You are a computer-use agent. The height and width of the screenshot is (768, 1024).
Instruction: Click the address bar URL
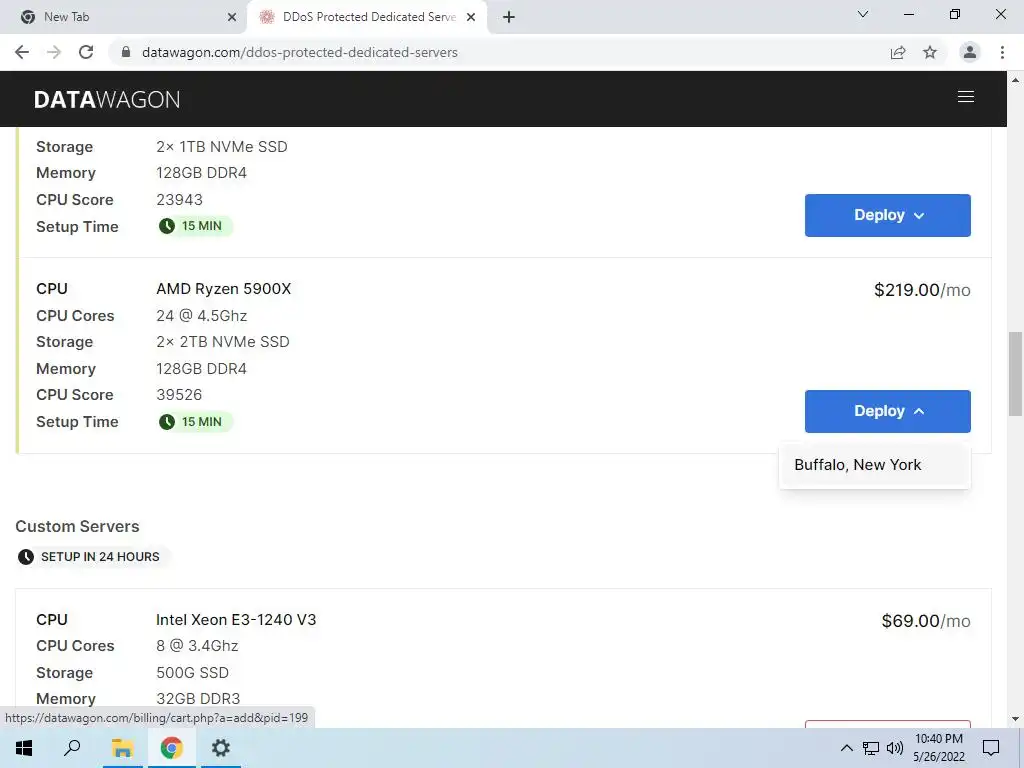tap(300, 52)
